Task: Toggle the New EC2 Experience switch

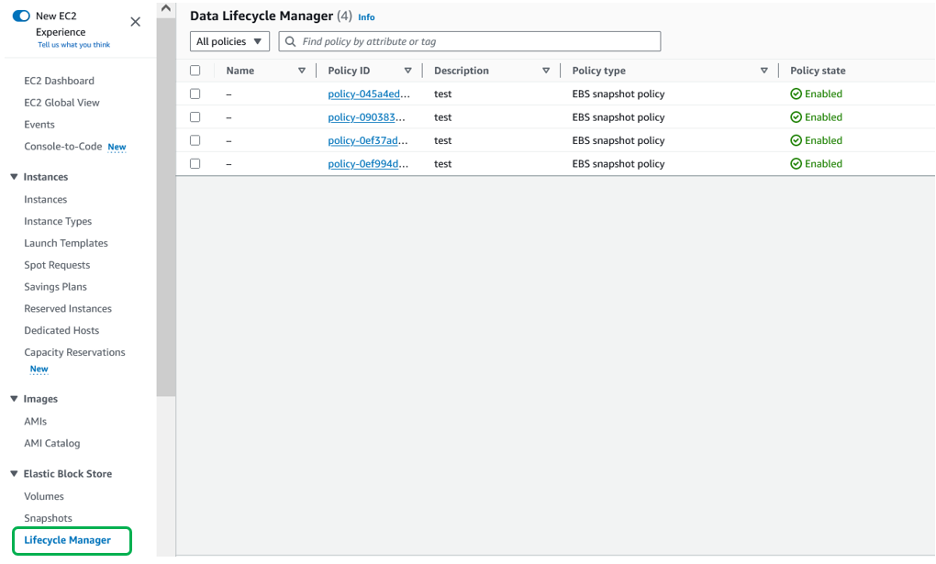Action: (x=21, y=16)
